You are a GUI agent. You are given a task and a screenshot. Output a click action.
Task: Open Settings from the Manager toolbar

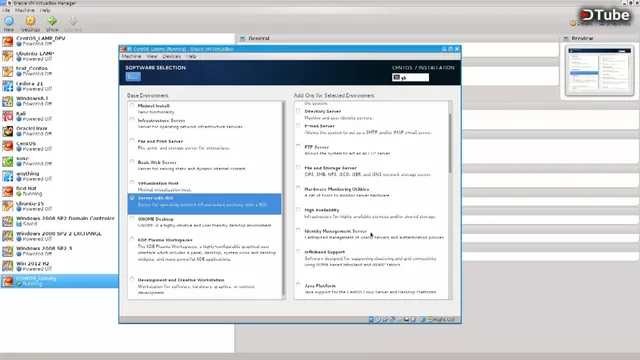tap(30, 21)
